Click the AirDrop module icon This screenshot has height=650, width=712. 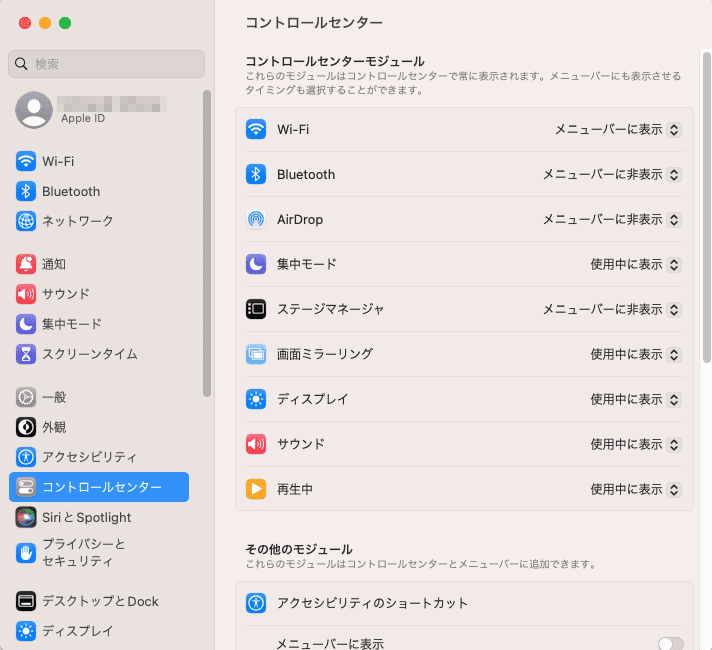tap(256, 219)
